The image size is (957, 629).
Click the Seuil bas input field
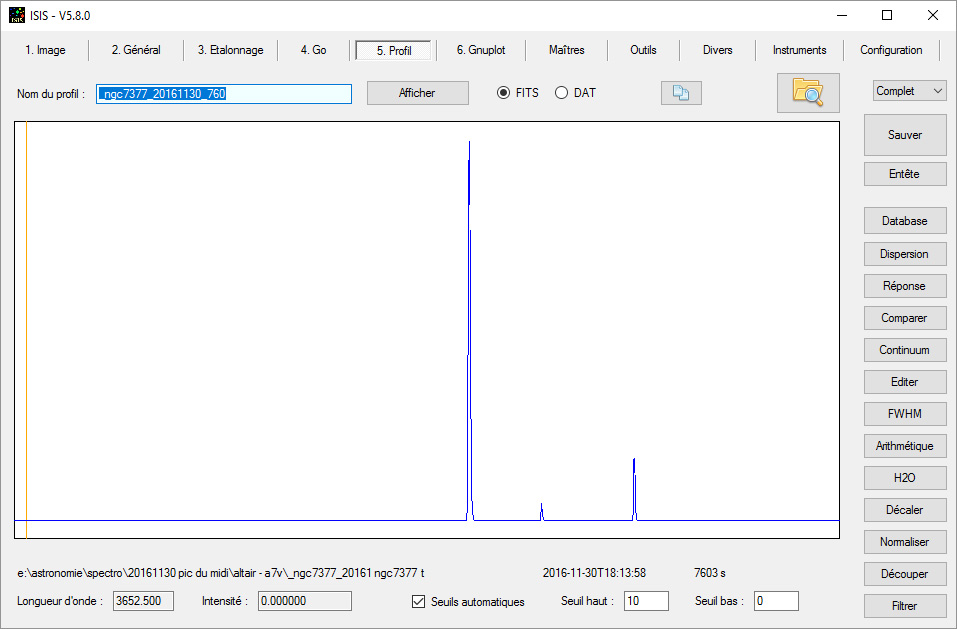[x=776, y=601]
